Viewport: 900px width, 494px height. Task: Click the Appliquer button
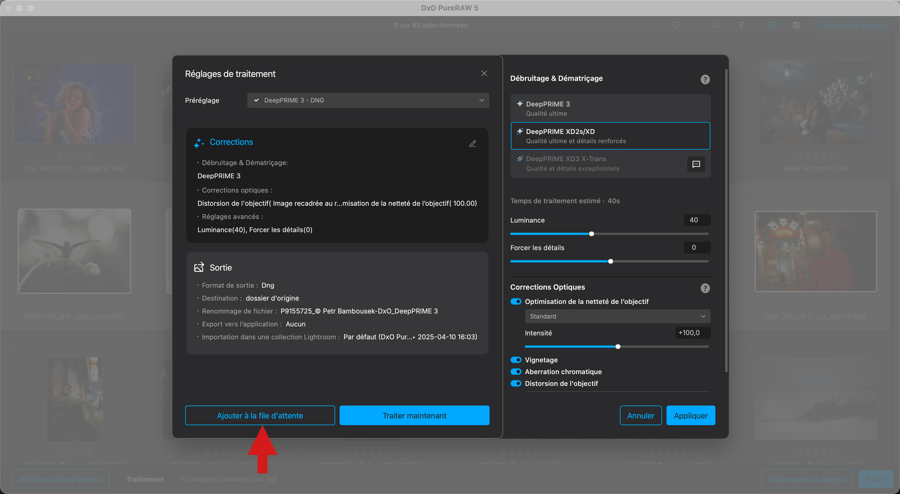pyautogui.click(x=690, y=415)
